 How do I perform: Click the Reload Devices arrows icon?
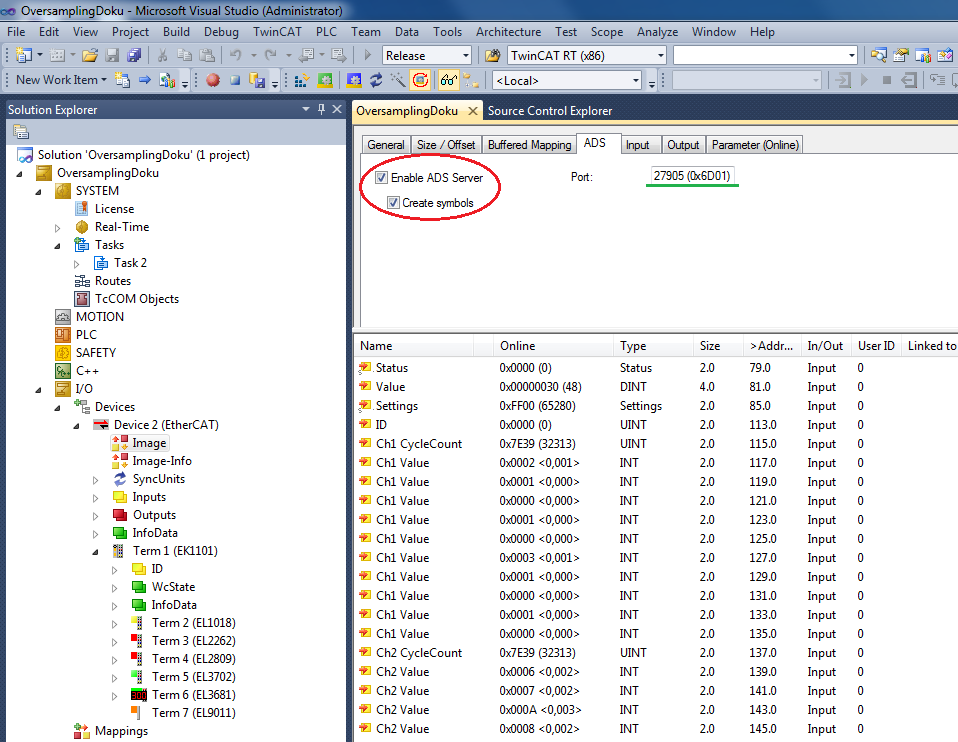point(376,80)
